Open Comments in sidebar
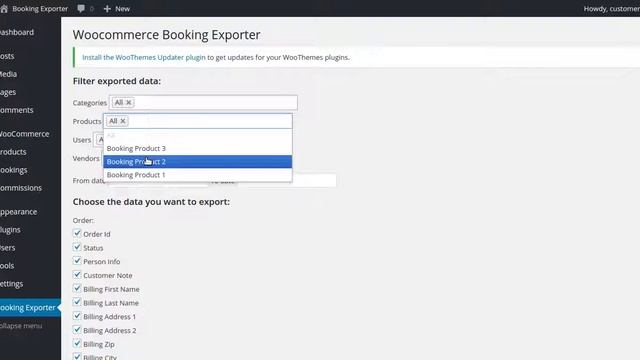This screenshot has width=640, height=360. coord(17,110)
